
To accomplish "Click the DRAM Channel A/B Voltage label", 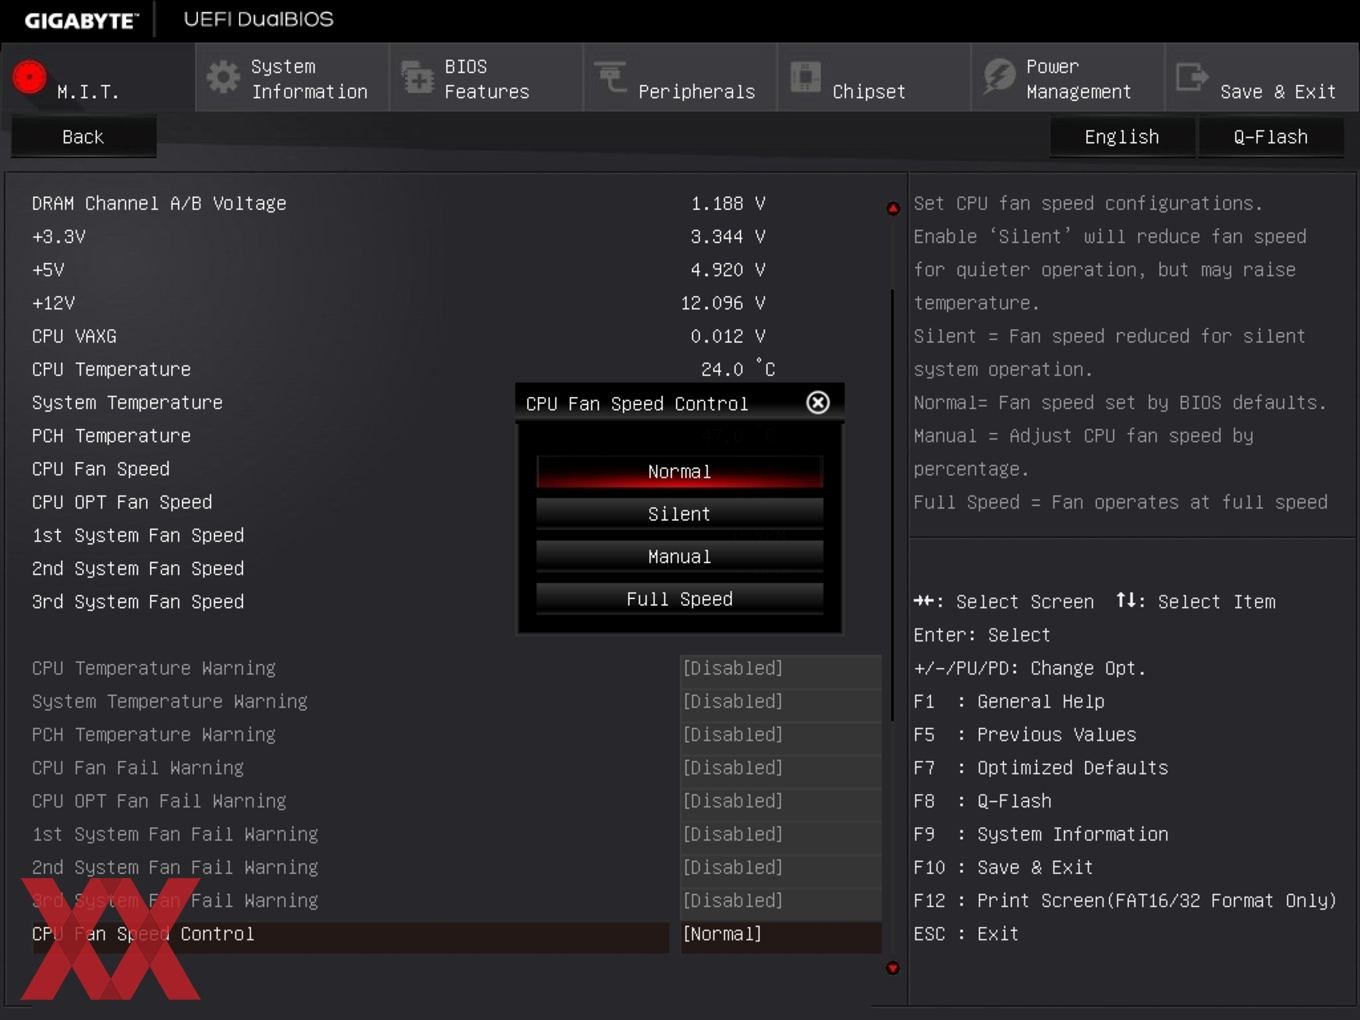I will click(x=159, y=203).
